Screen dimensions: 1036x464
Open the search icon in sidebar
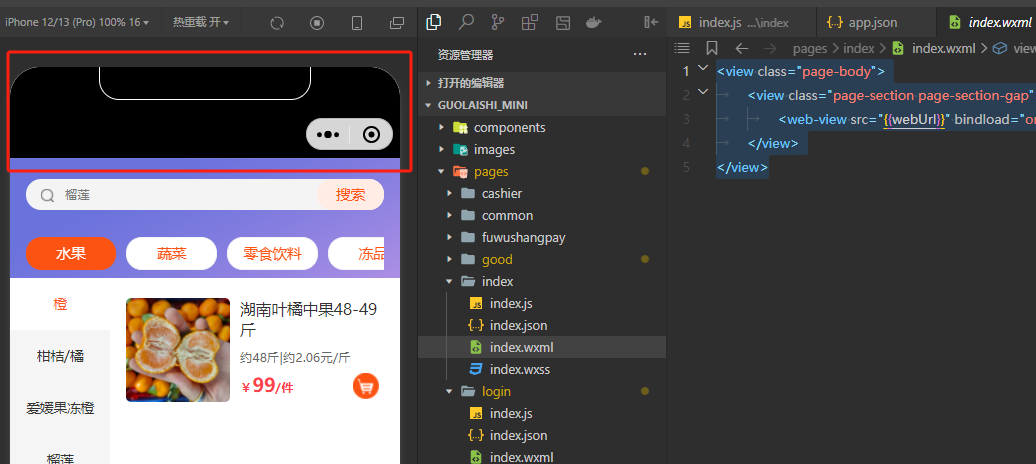pyautogui.click(x=466, y=22)
